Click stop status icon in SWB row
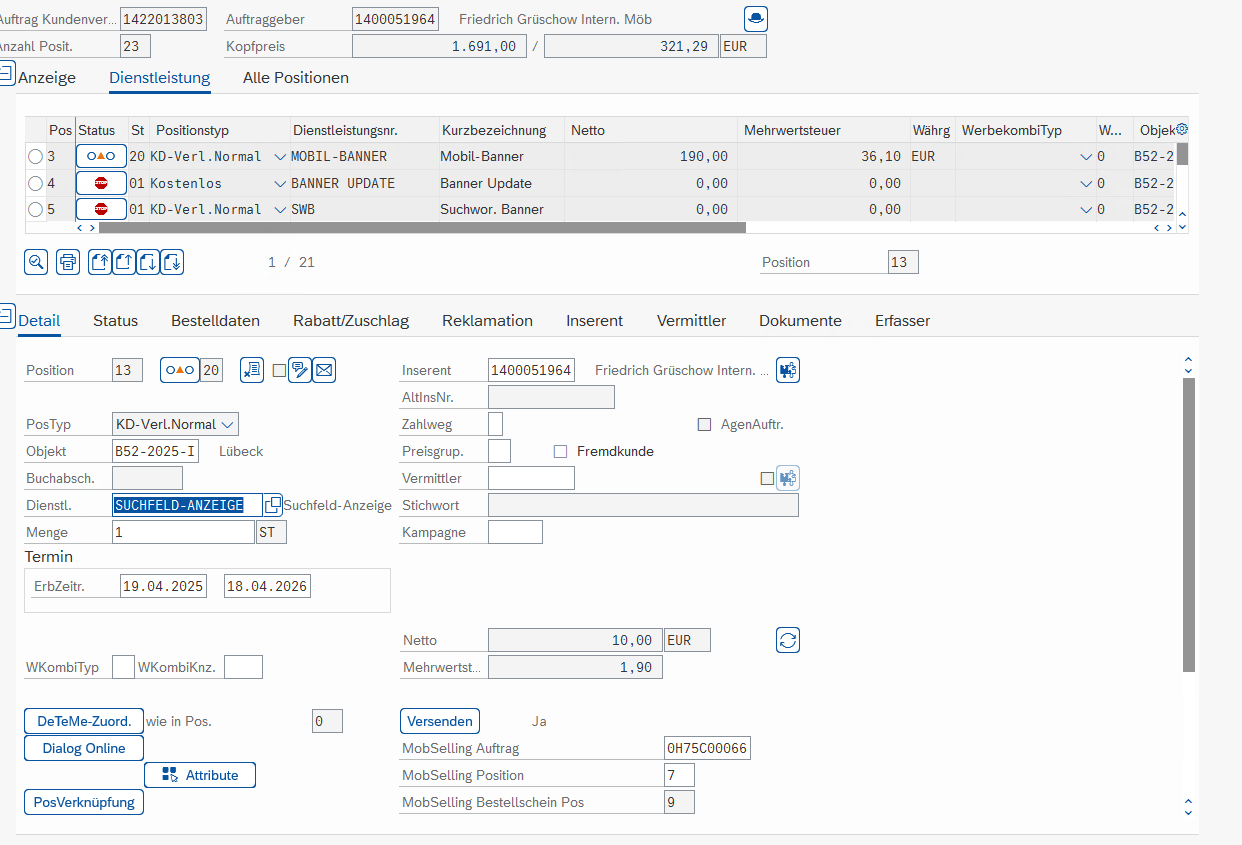 [x=101, y=209]
